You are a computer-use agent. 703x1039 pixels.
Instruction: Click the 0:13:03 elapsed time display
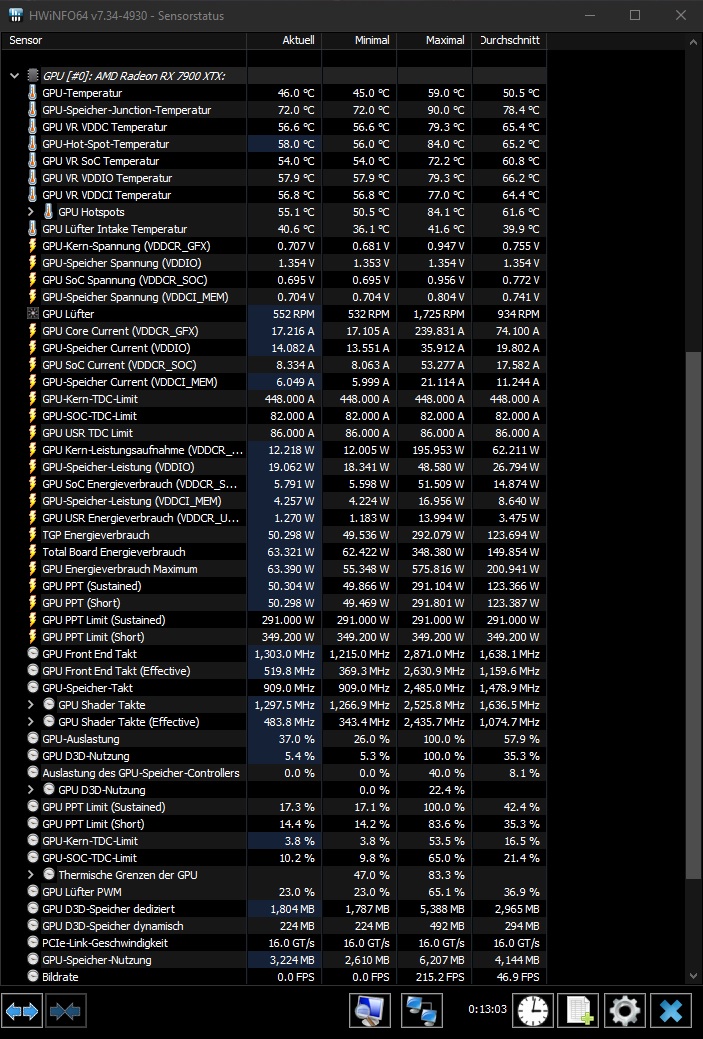[x=487, y=1009]
